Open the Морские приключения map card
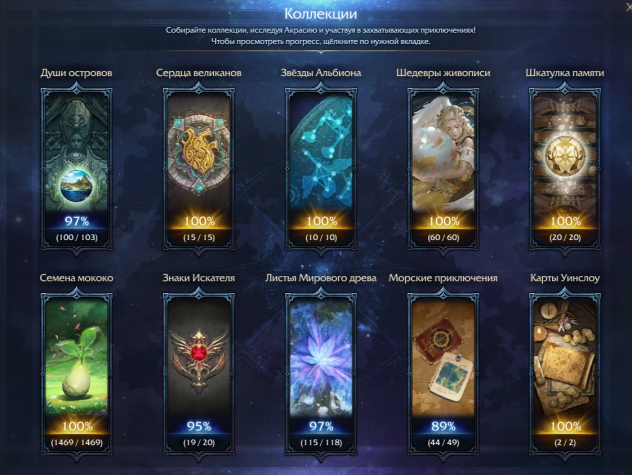Image resolution: width=632 pixels, height=475 pixels. (443, 374)
